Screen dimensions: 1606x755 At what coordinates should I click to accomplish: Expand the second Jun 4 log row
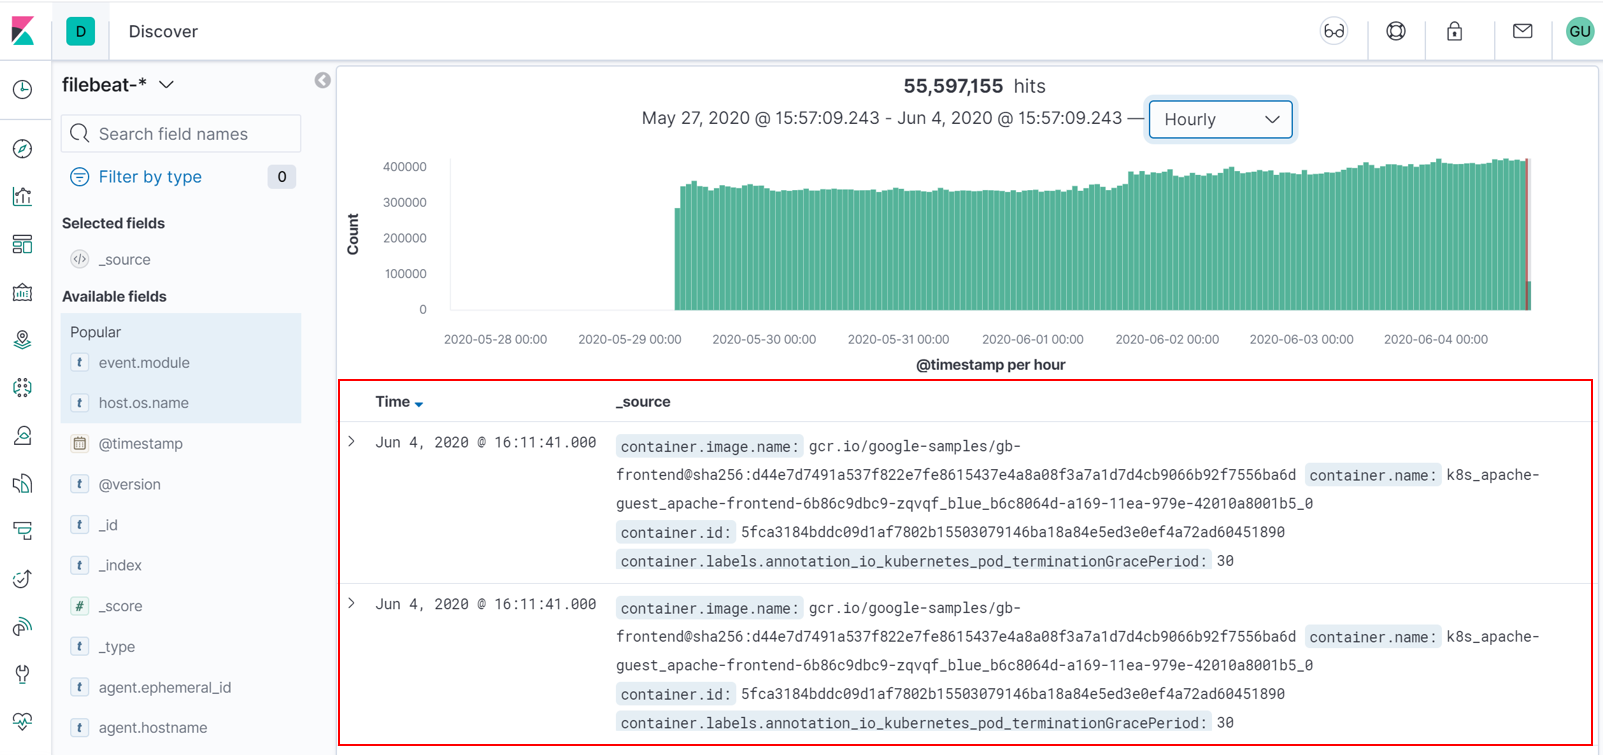(x=352, y=604)
